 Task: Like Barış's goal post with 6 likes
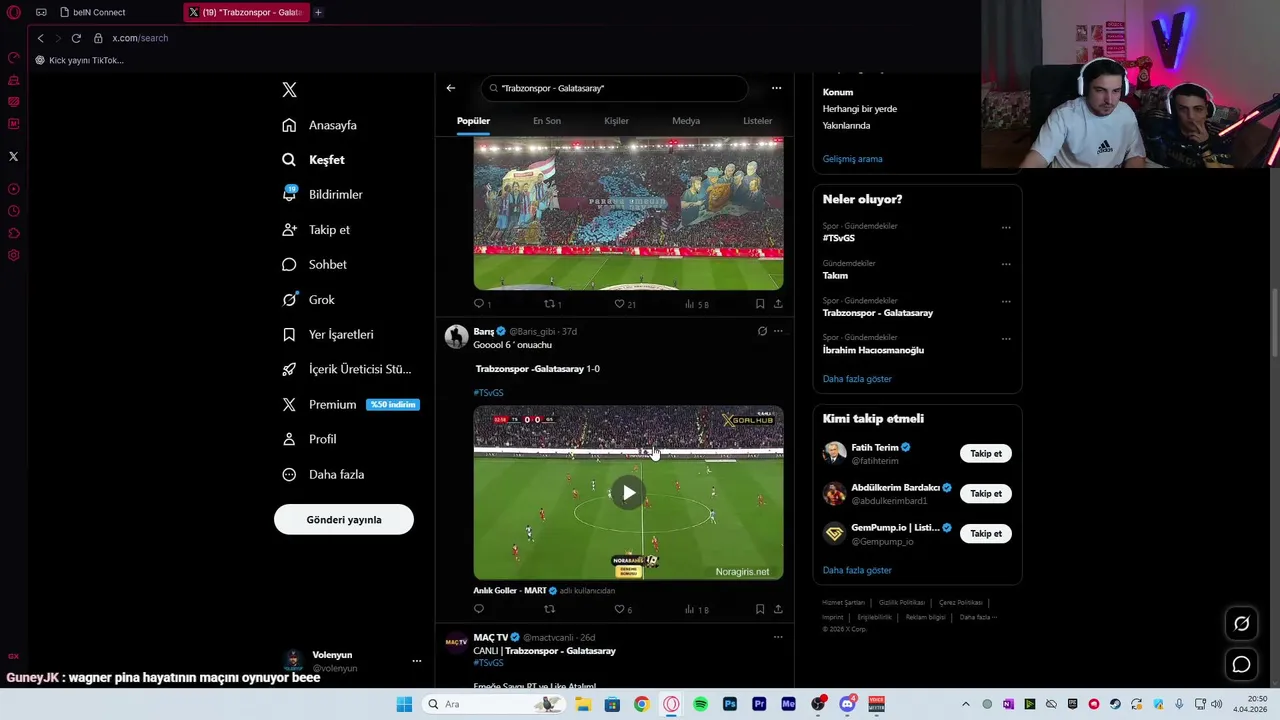619,609
